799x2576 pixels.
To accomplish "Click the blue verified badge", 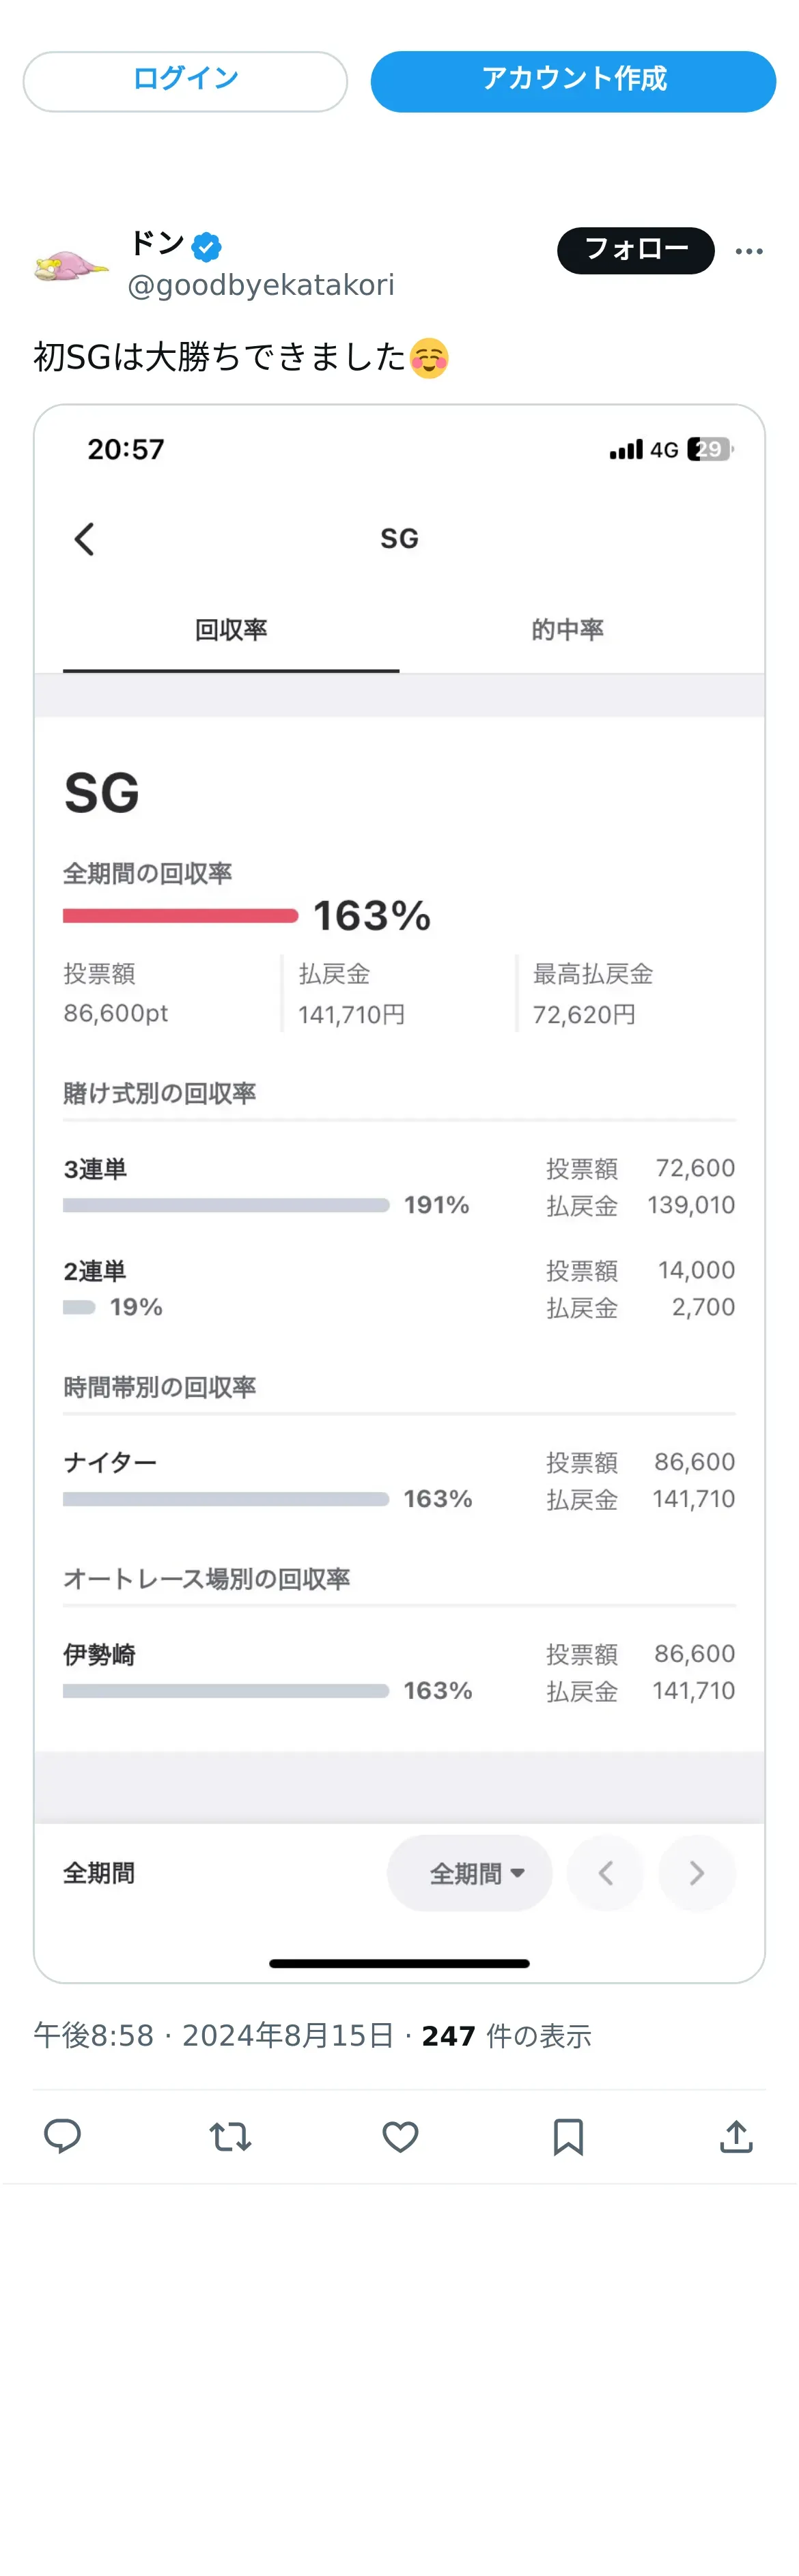I will [207, 246].
